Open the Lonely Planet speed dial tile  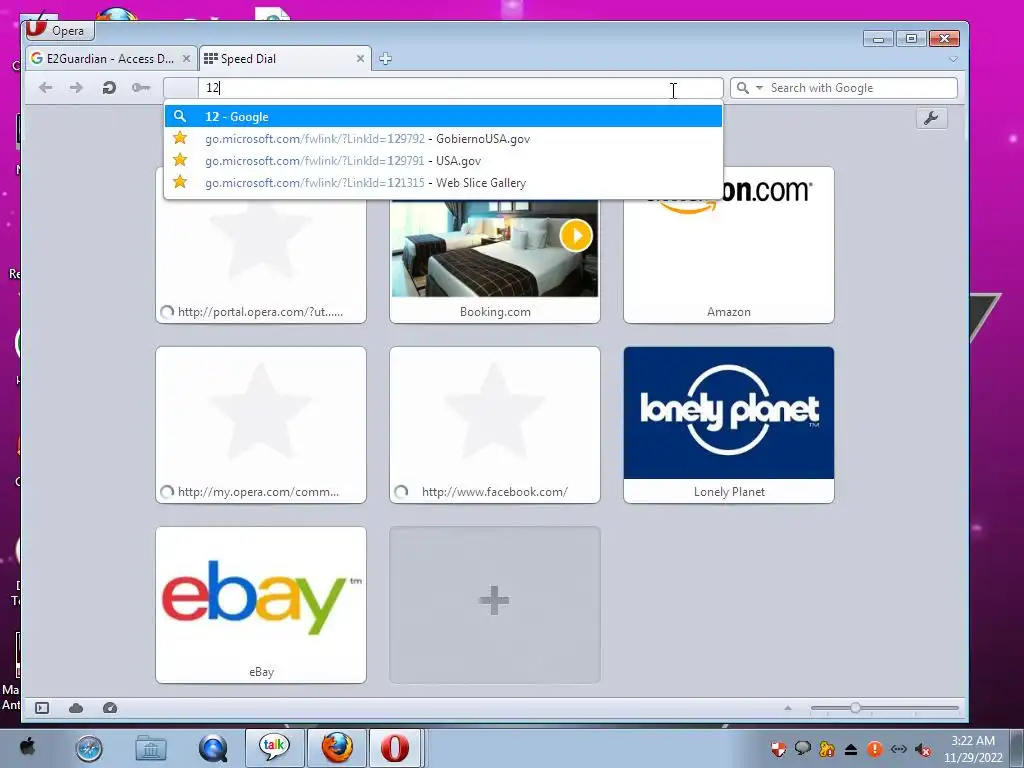729,425
